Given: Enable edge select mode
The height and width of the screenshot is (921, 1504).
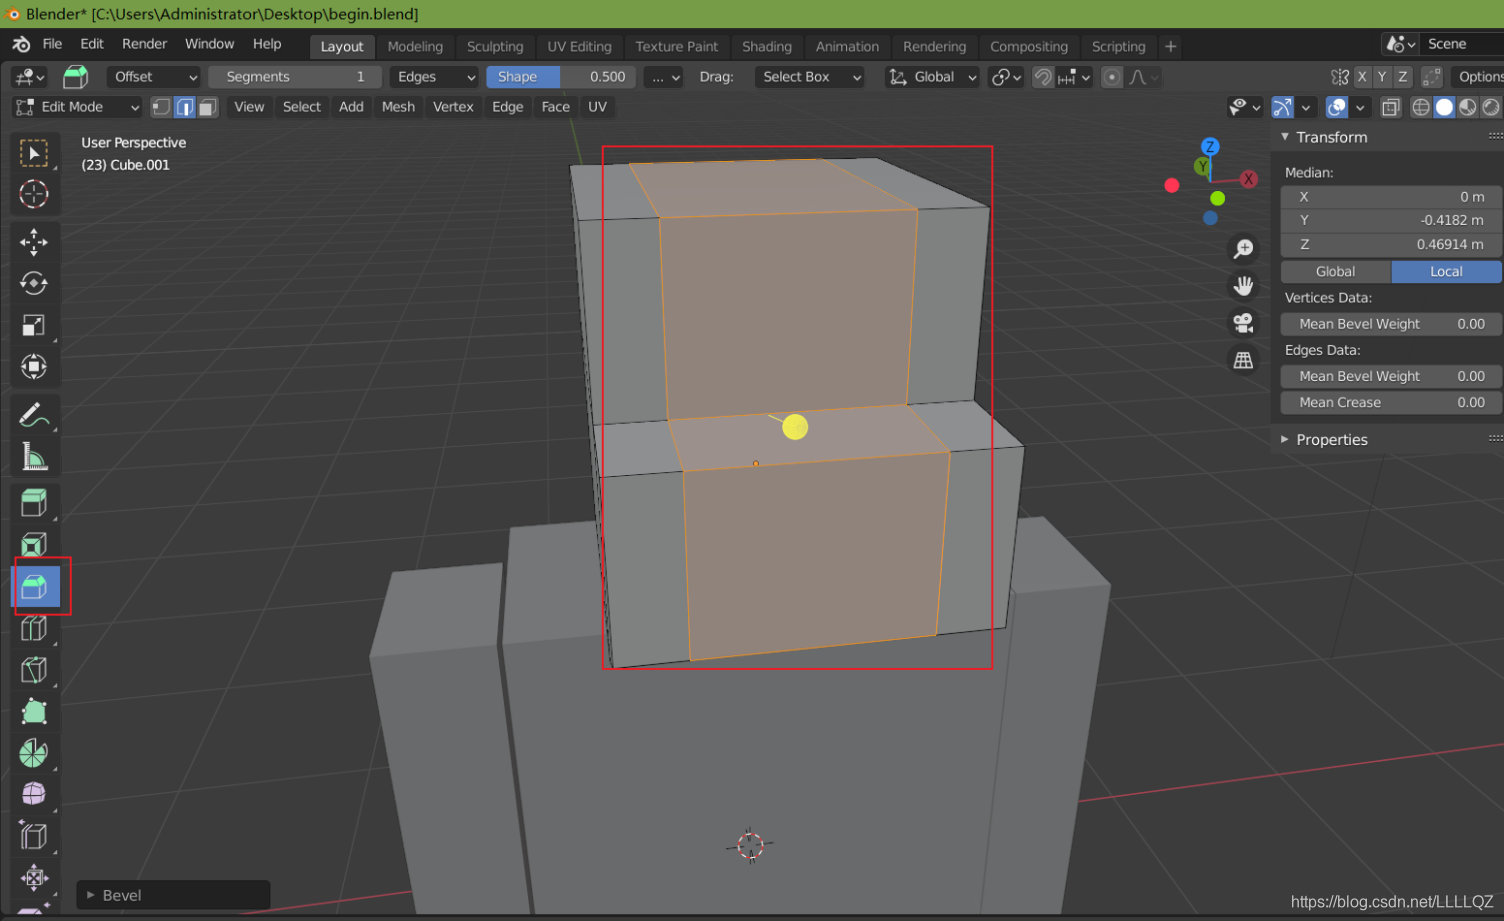Looking at the screenshot, I should pyautogui.click(x=185, y=107).
